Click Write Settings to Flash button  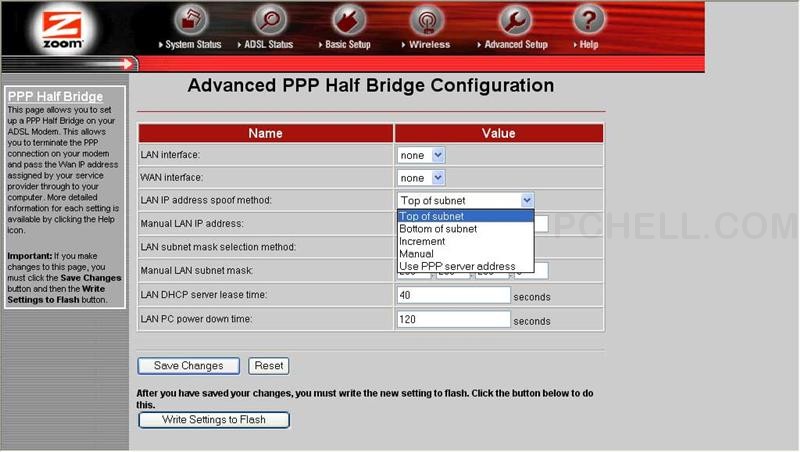(x=213, y=420)
